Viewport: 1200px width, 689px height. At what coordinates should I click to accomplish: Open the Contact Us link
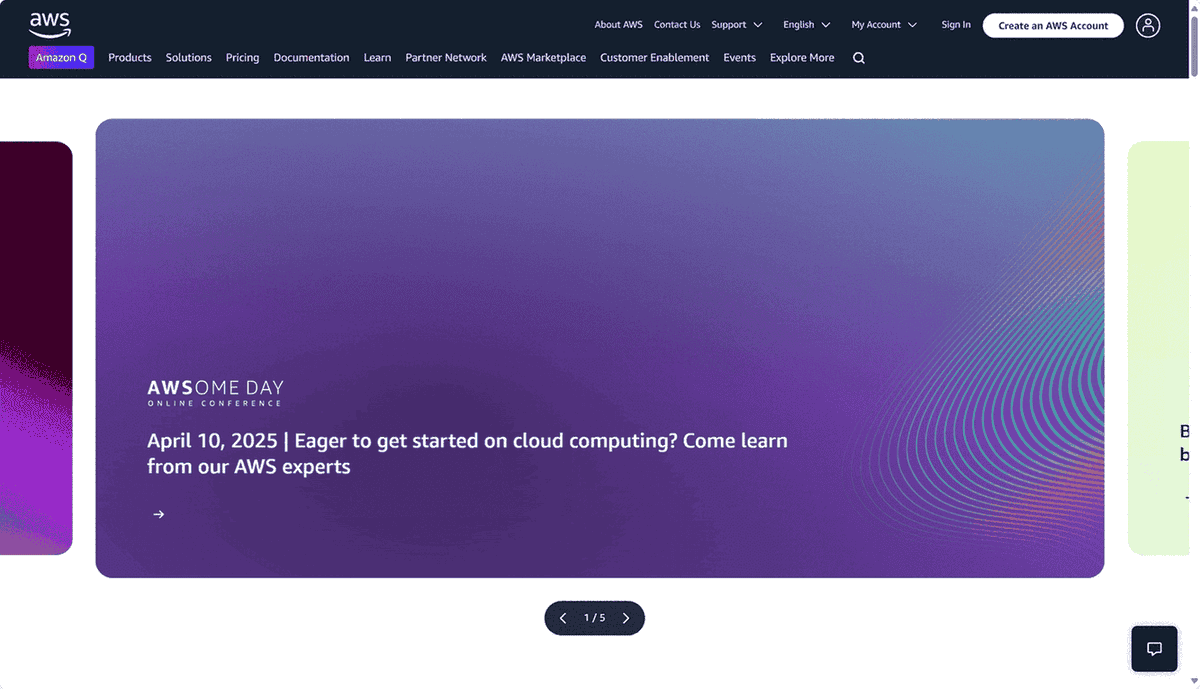point(677,25)
